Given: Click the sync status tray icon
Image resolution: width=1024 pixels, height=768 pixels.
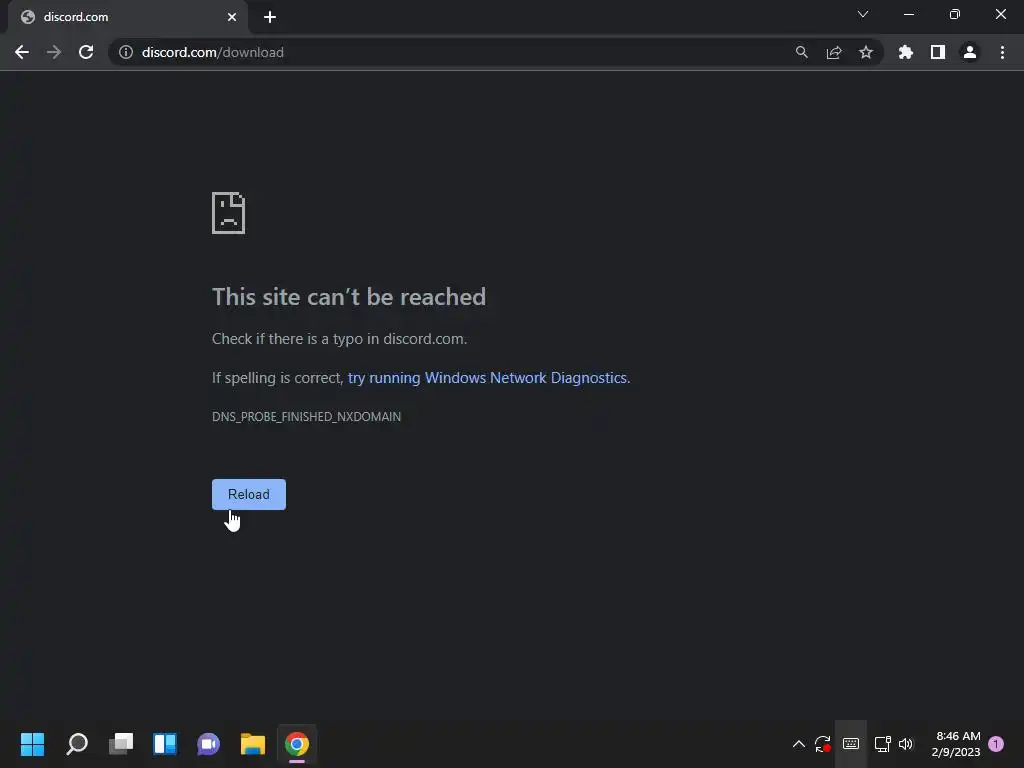Looking at the screenshot, I should 822,744.
